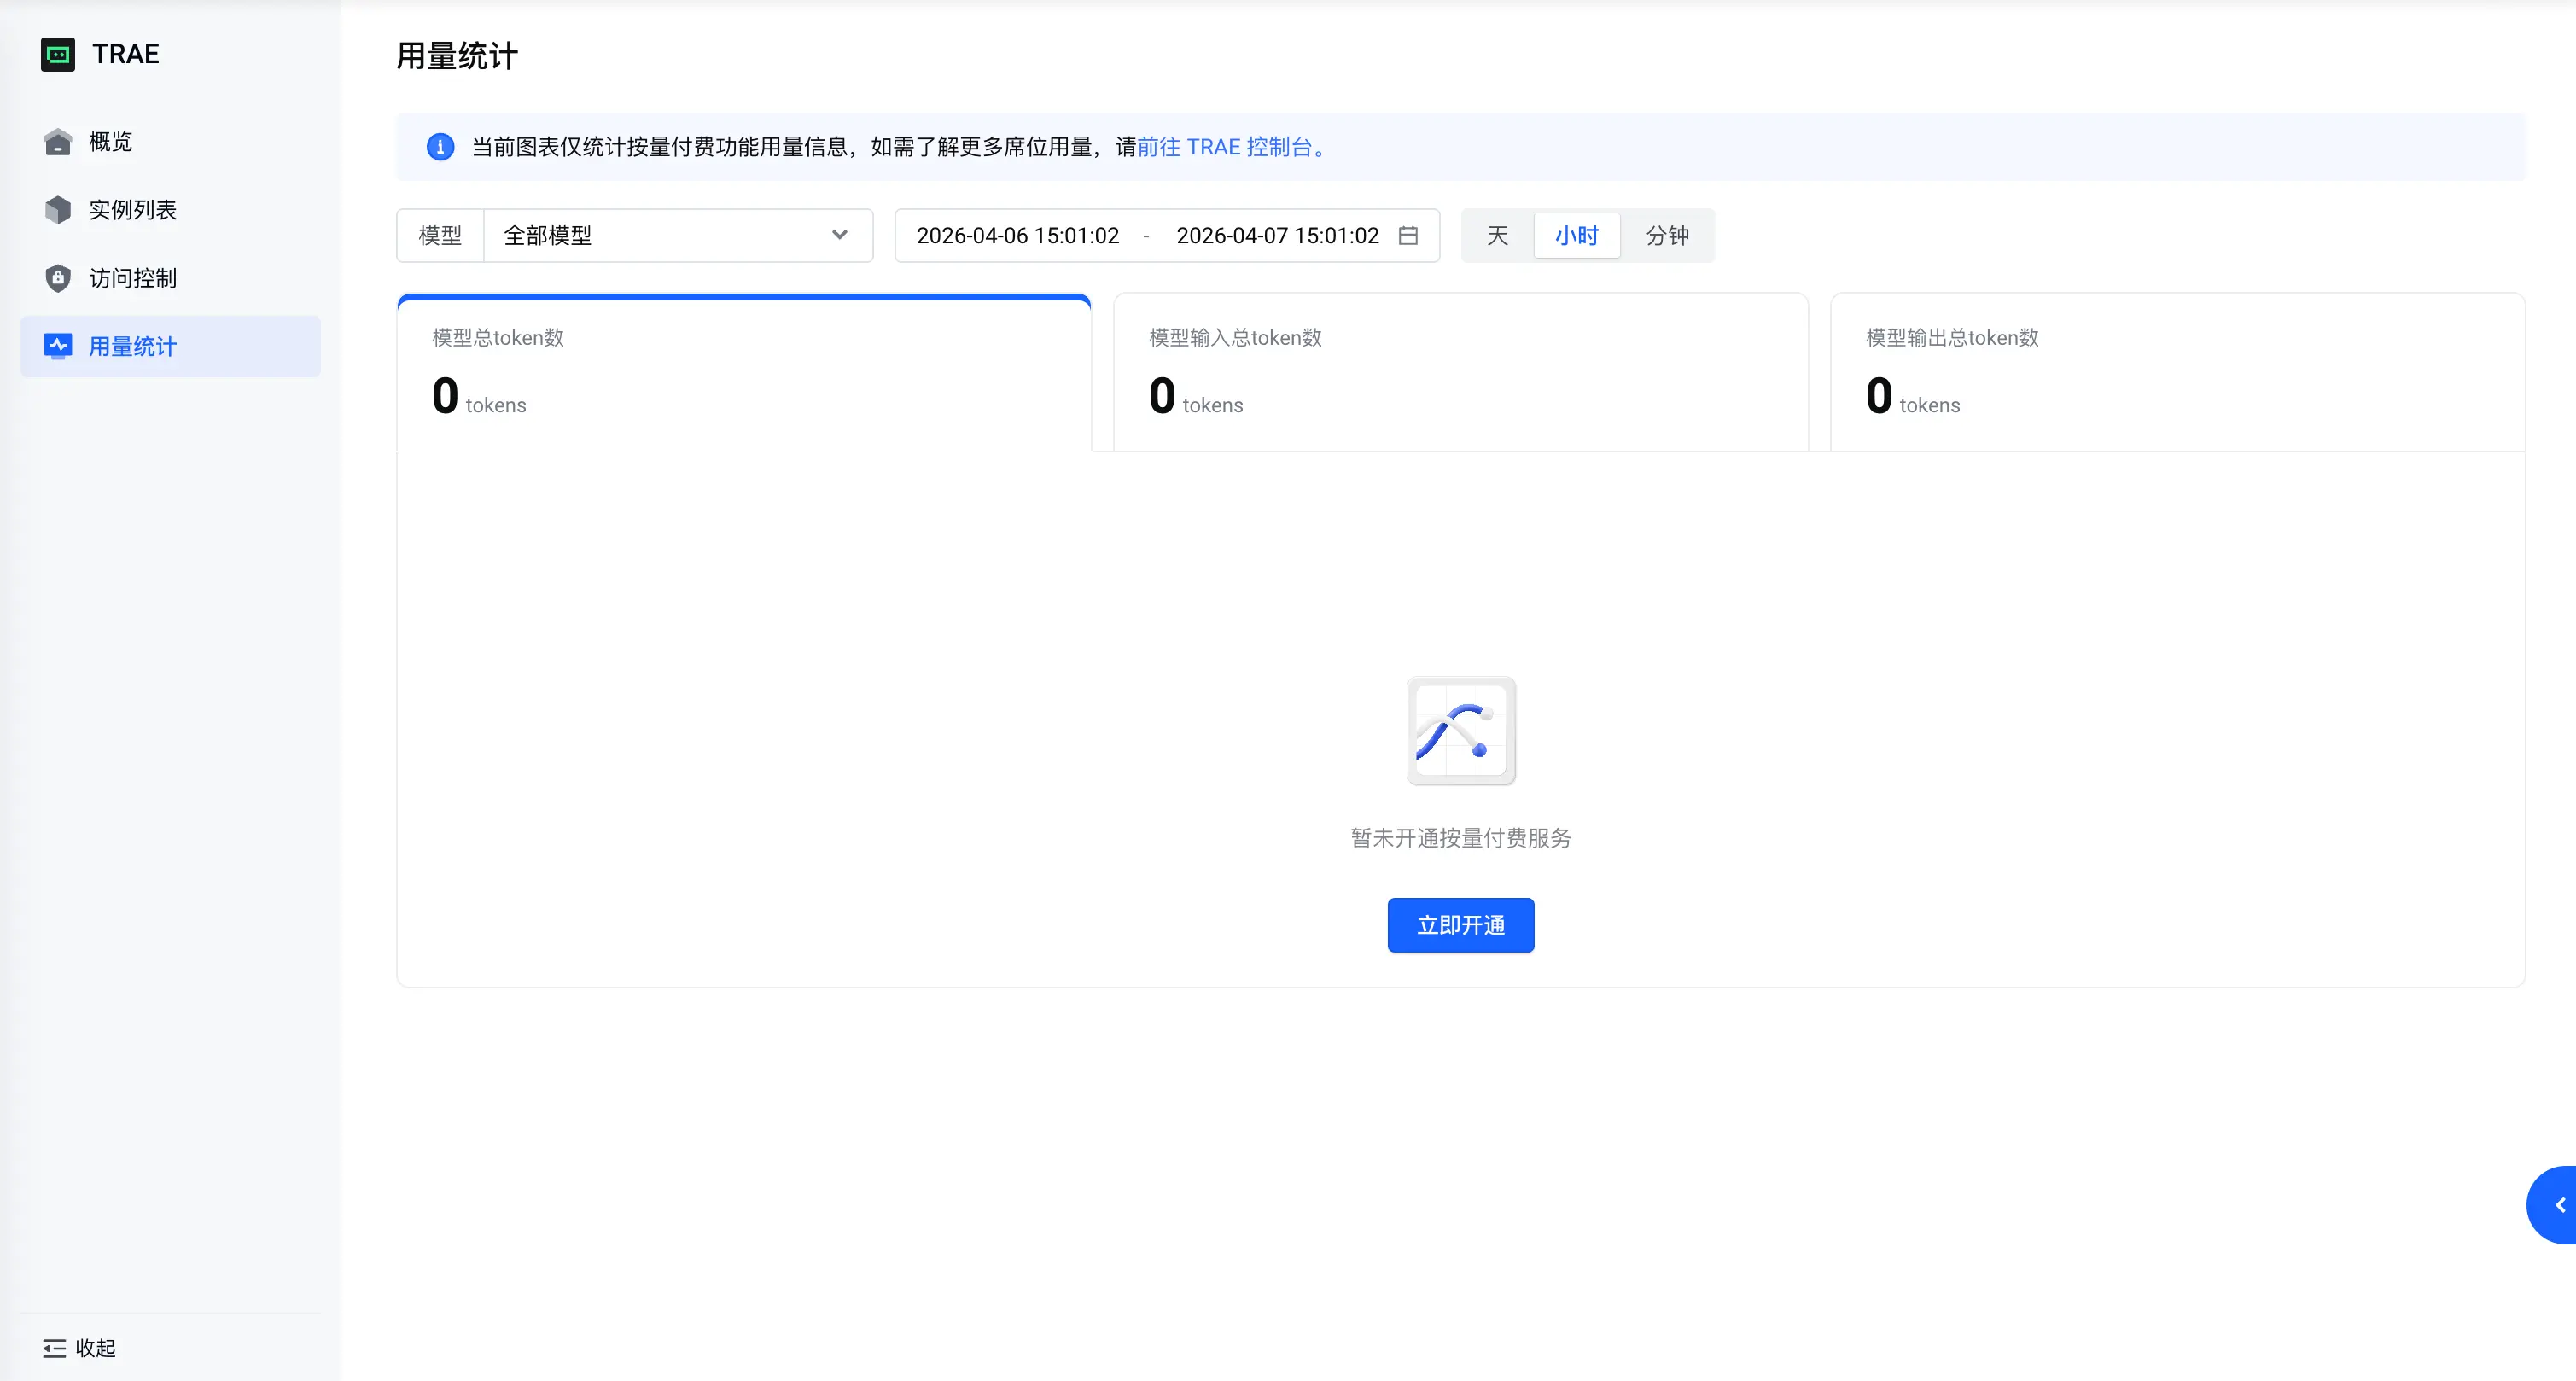The width and height of the screenshot is (2576, 1381).
Task: Click the 立即开通 button
Action: click(x=1460, y=925)
